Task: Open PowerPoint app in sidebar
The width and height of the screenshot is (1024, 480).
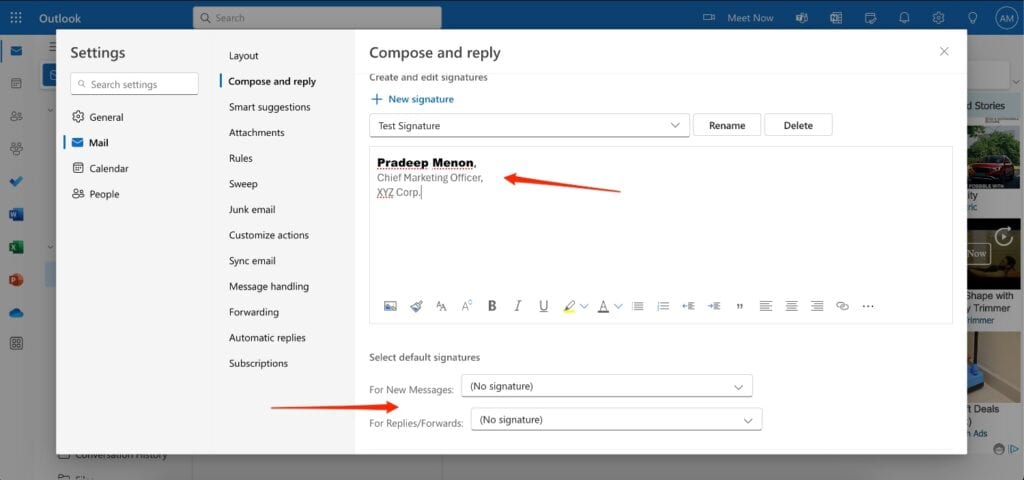Action: tap(16, 280)
